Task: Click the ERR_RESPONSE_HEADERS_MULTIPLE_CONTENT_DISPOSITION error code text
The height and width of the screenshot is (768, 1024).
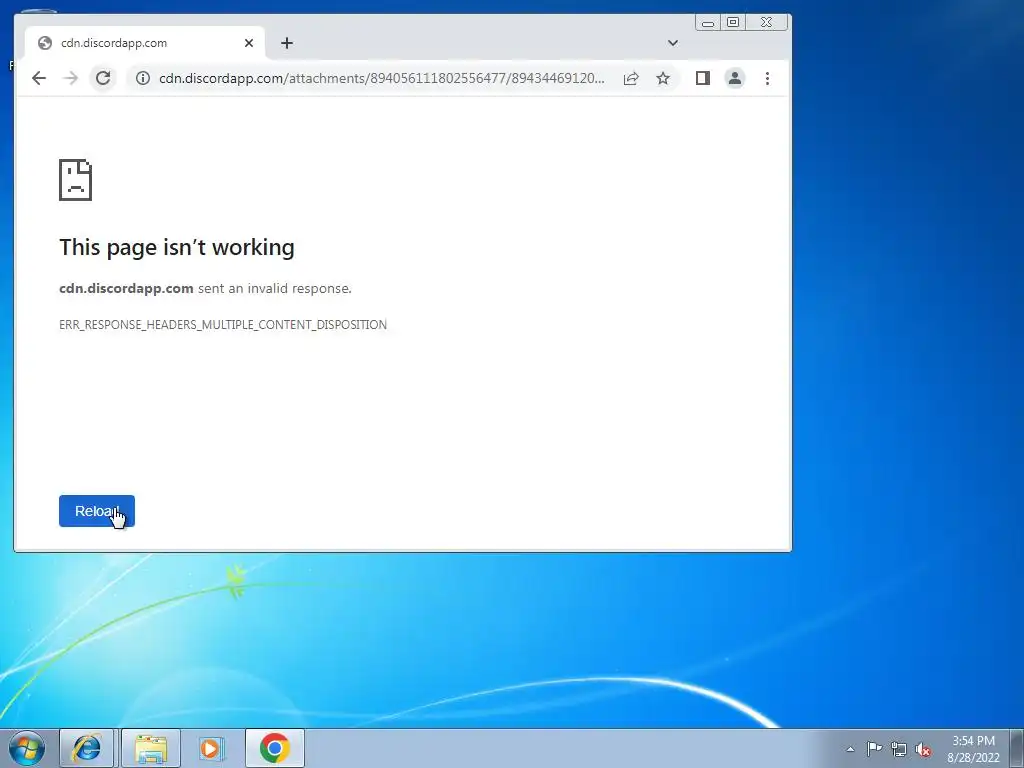Action: (x=223, y=325)
